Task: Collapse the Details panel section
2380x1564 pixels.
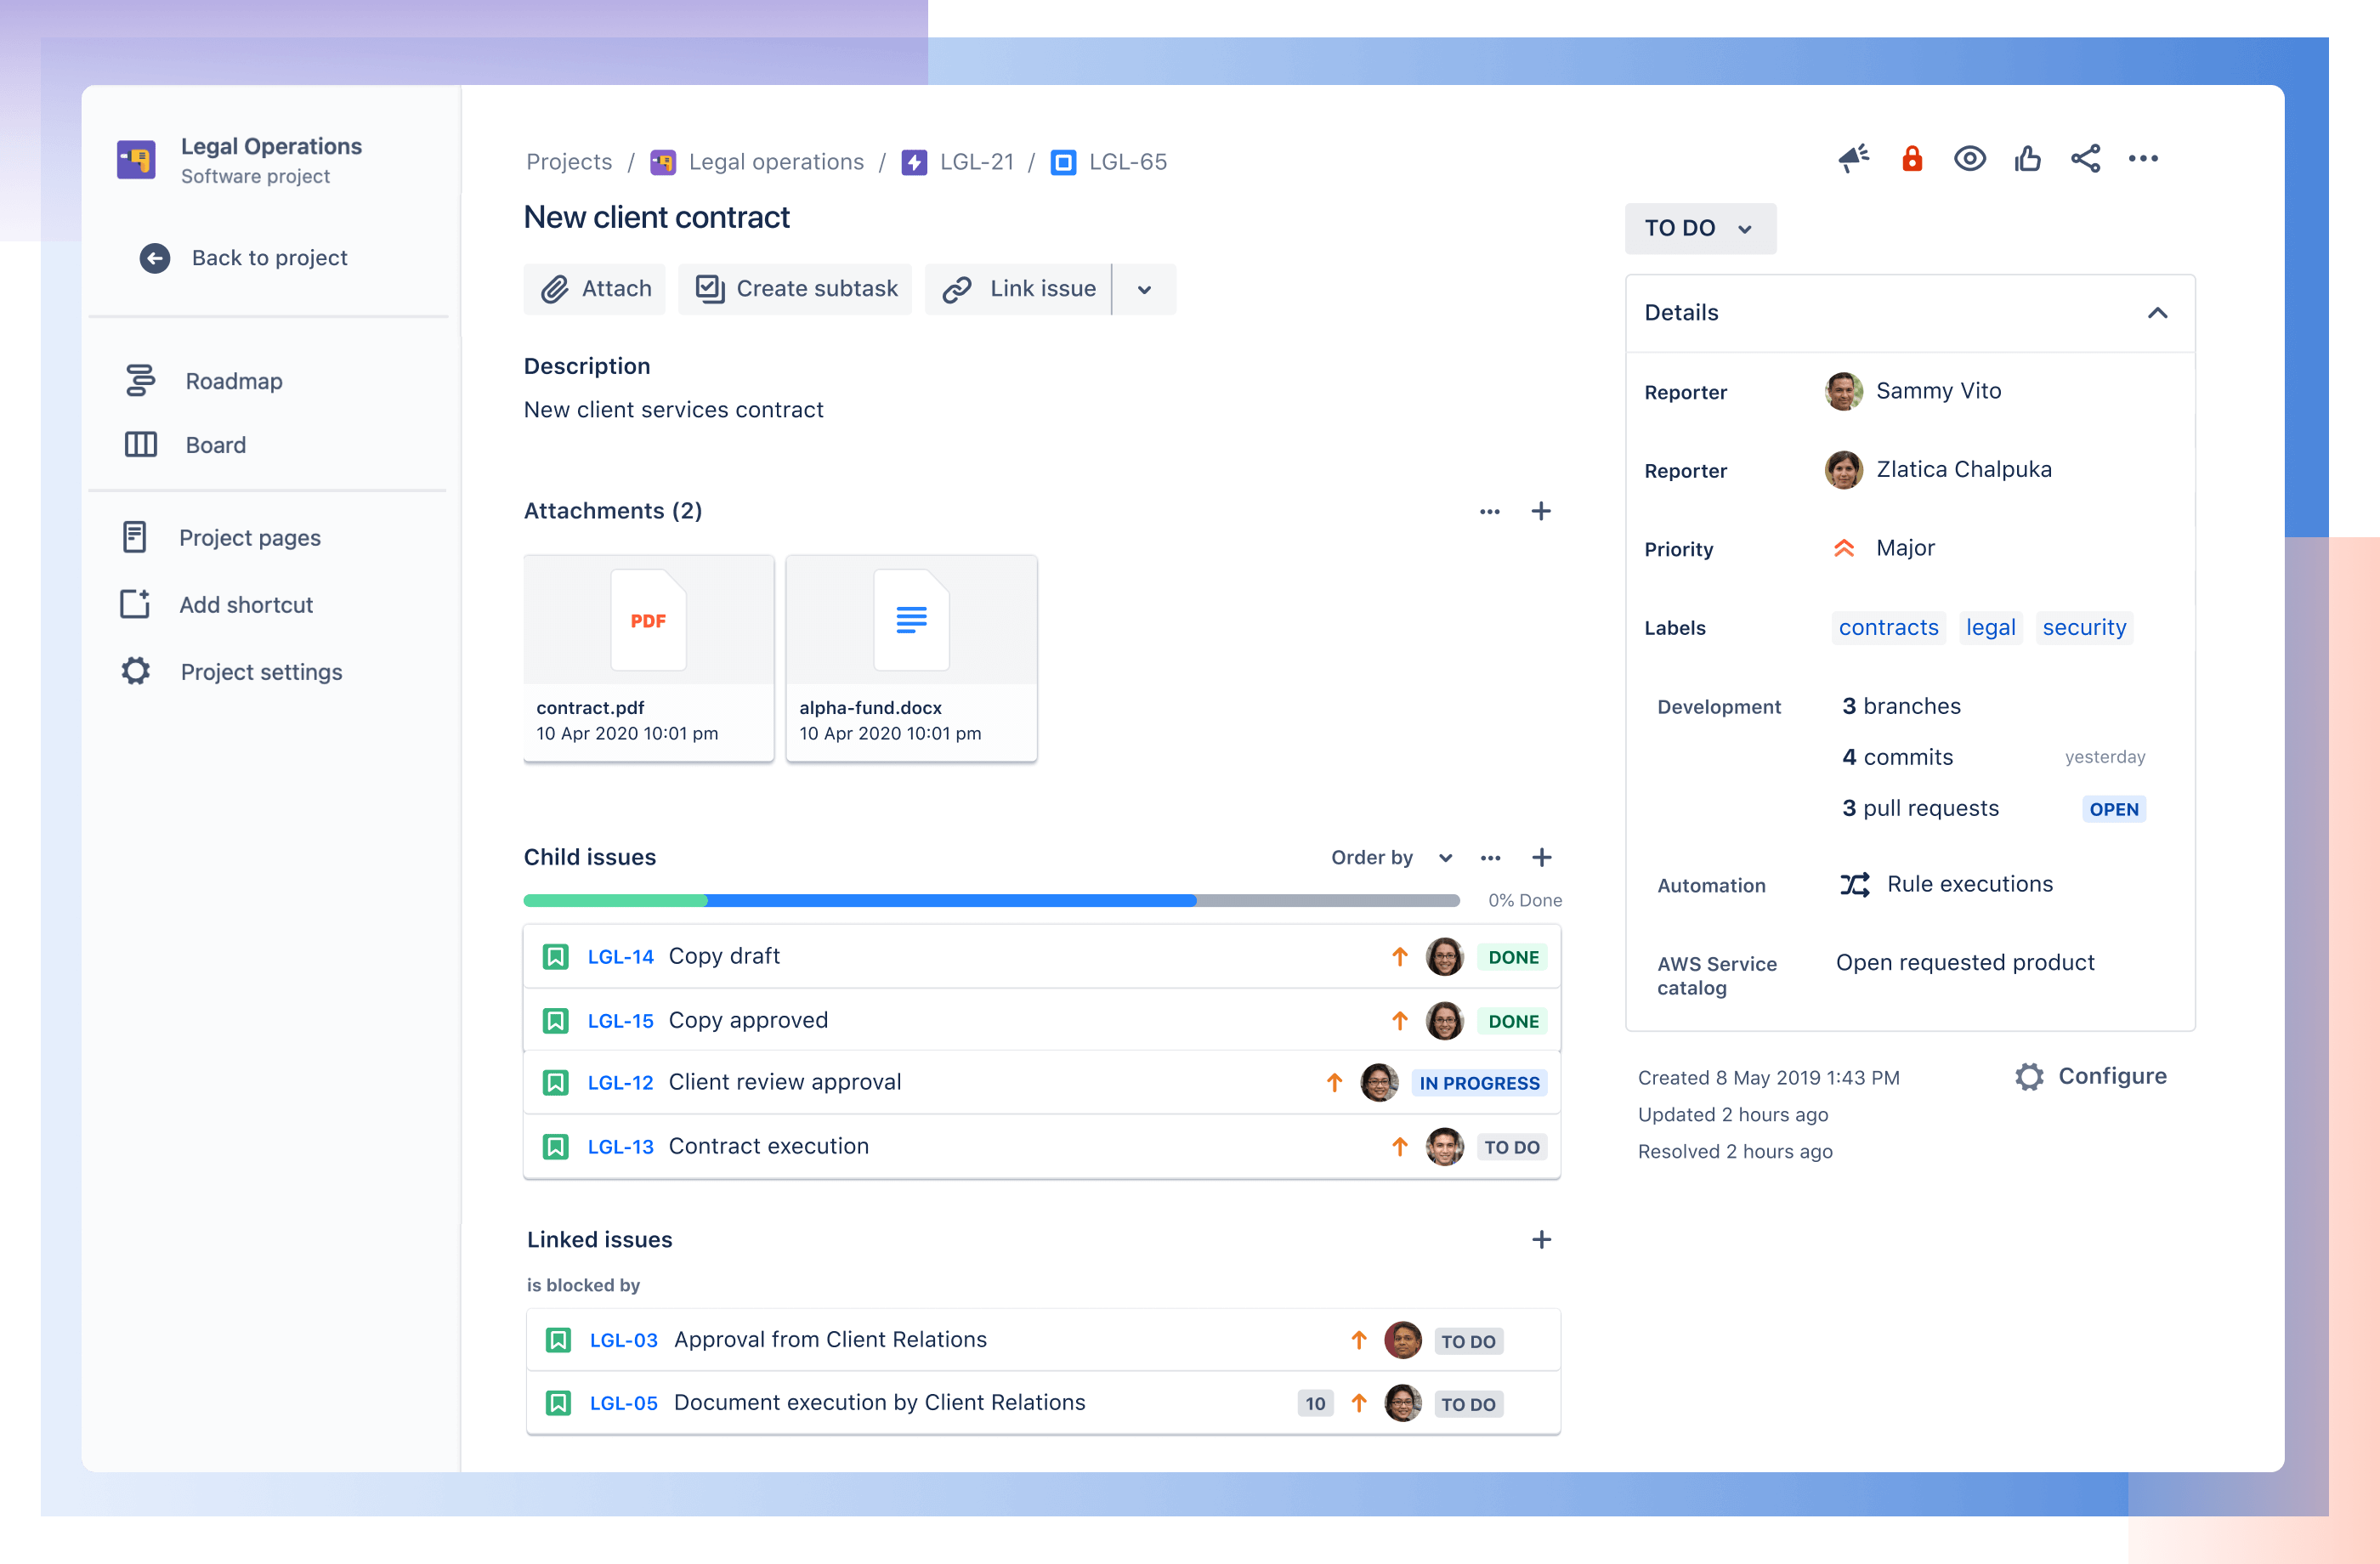Action: [2158, 313]
